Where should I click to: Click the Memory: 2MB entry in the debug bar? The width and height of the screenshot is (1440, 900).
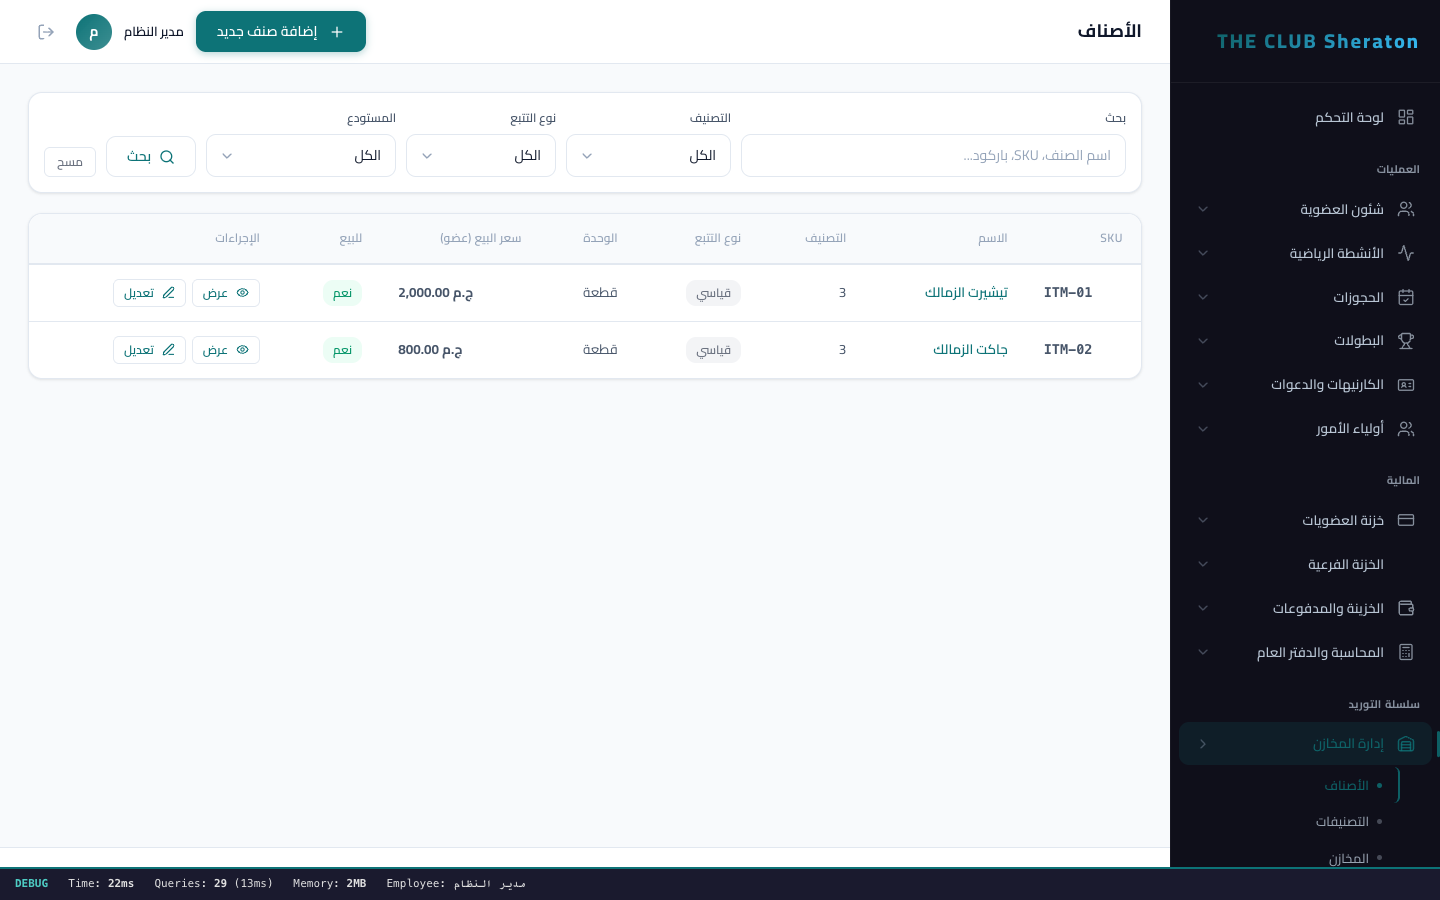click(x=329, y=884)
